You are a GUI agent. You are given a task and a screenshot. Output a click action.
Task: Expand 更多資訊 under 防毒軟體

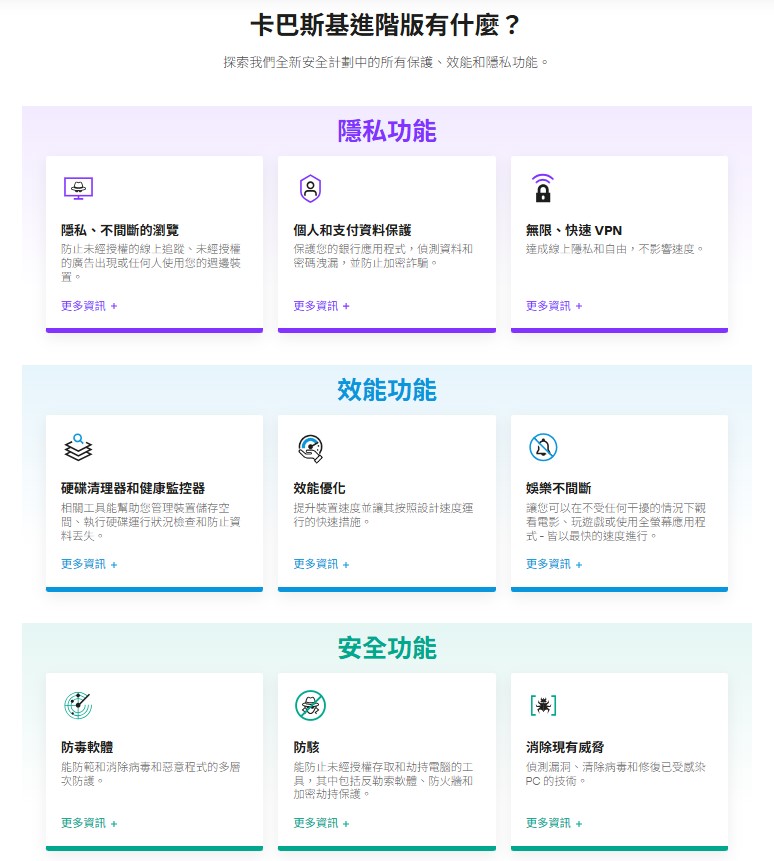(x=89, y=823)
